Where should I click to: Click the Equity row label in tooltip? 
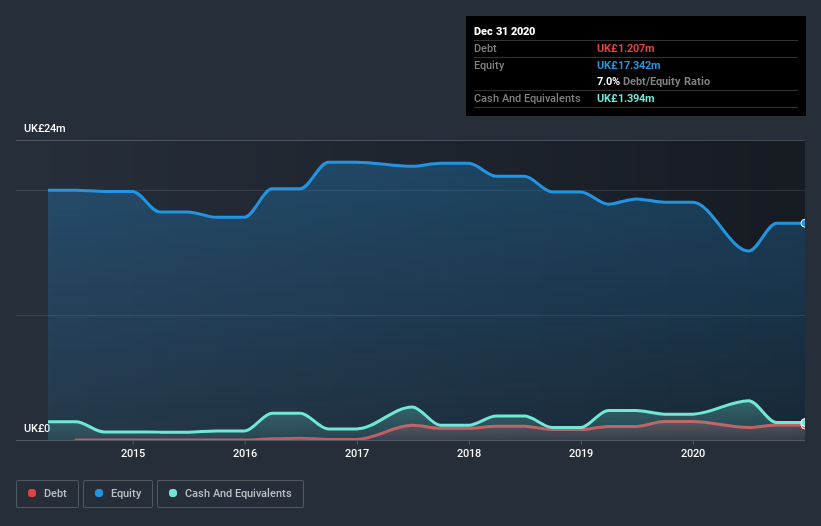pyautogui.click(x=489, y=65)
